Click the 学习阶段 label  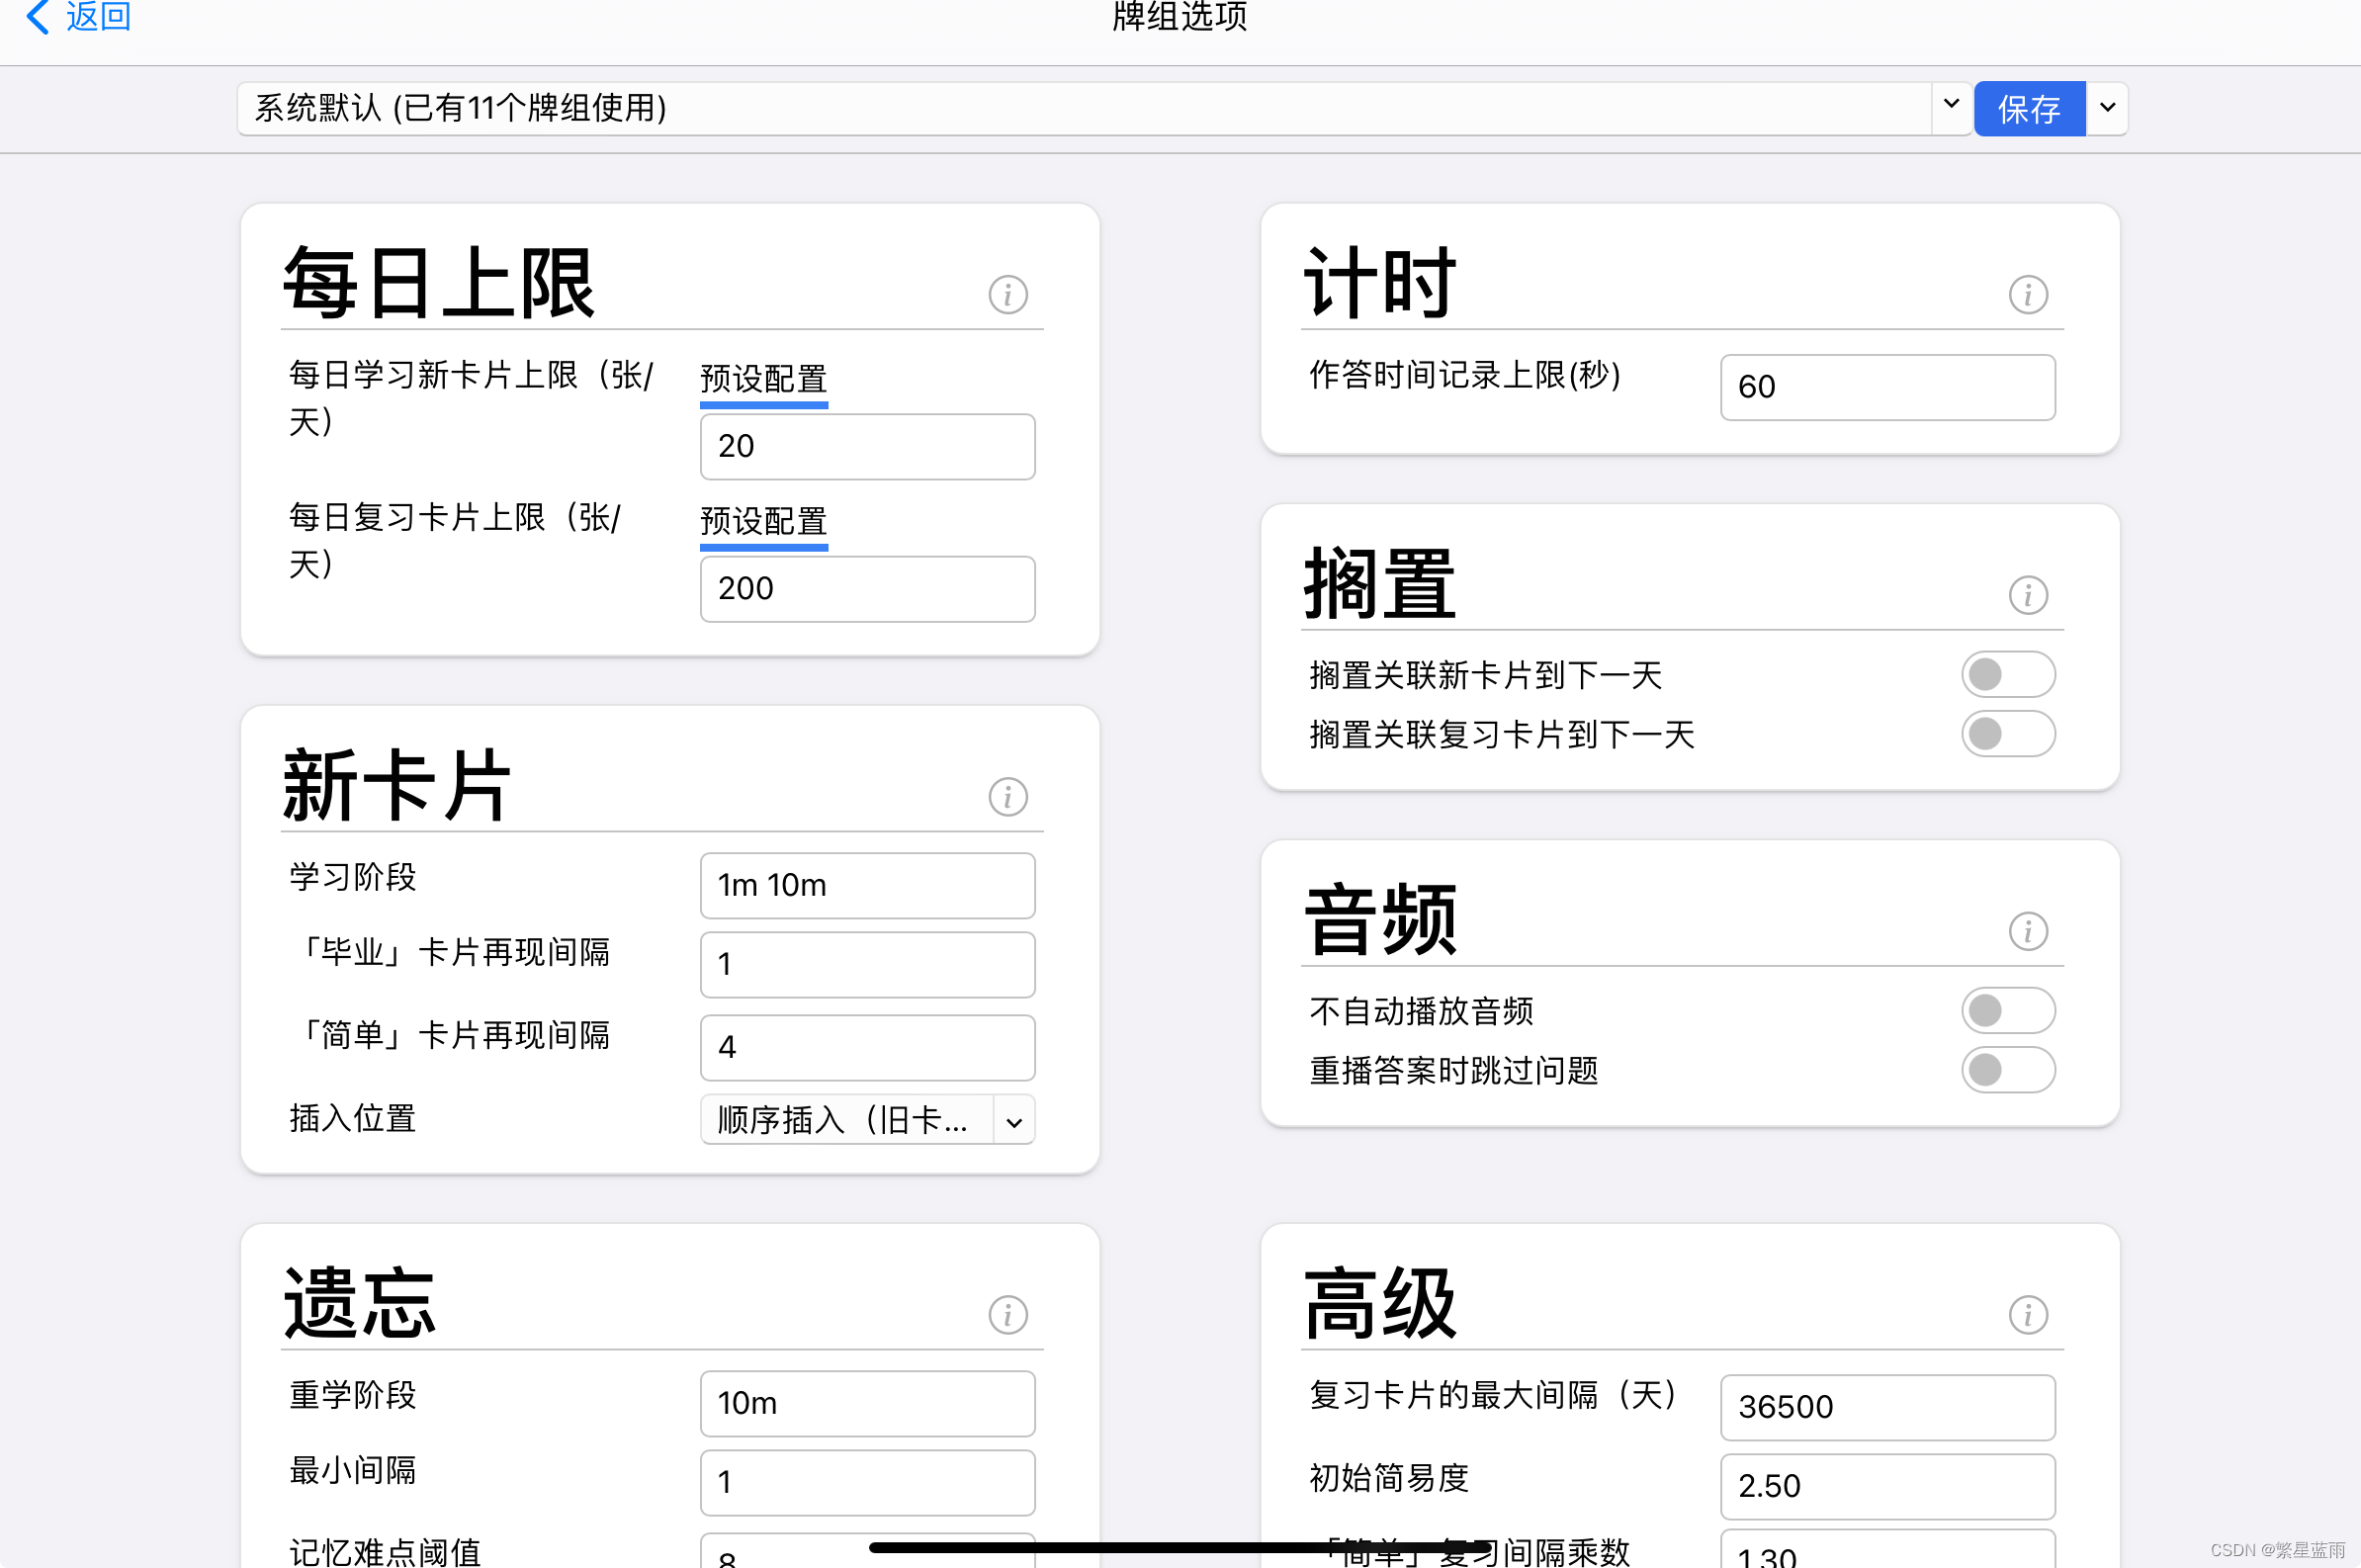click(x=353, y=877)
